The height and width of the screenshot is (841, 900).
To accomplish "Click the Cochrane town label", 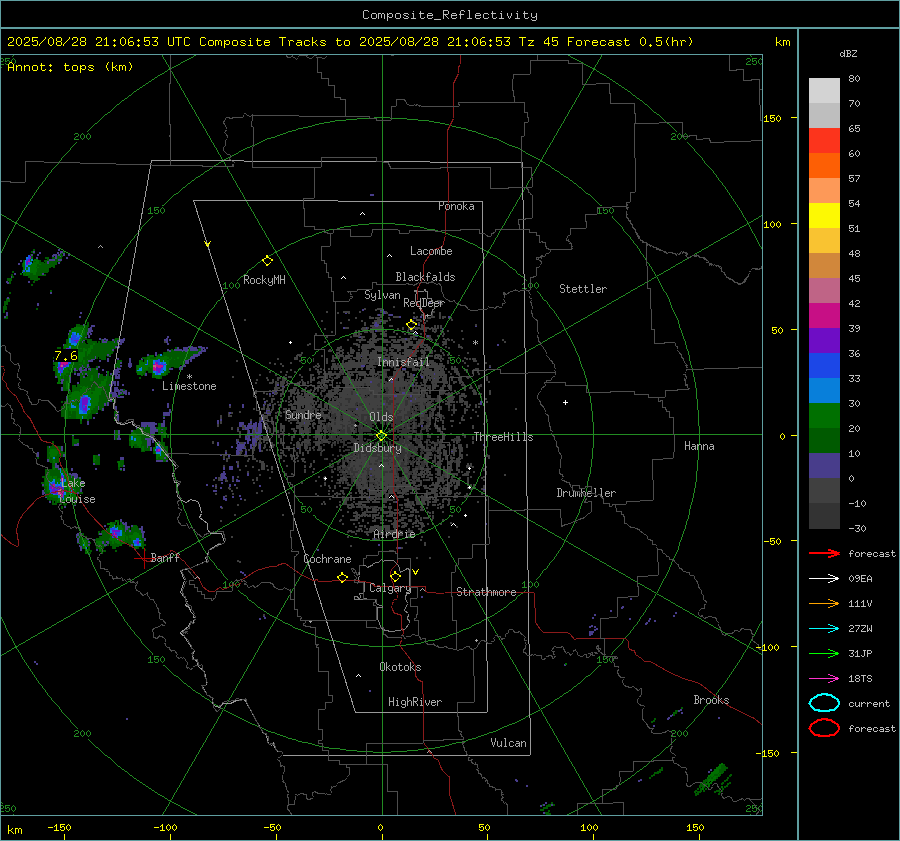I will 327,559.
